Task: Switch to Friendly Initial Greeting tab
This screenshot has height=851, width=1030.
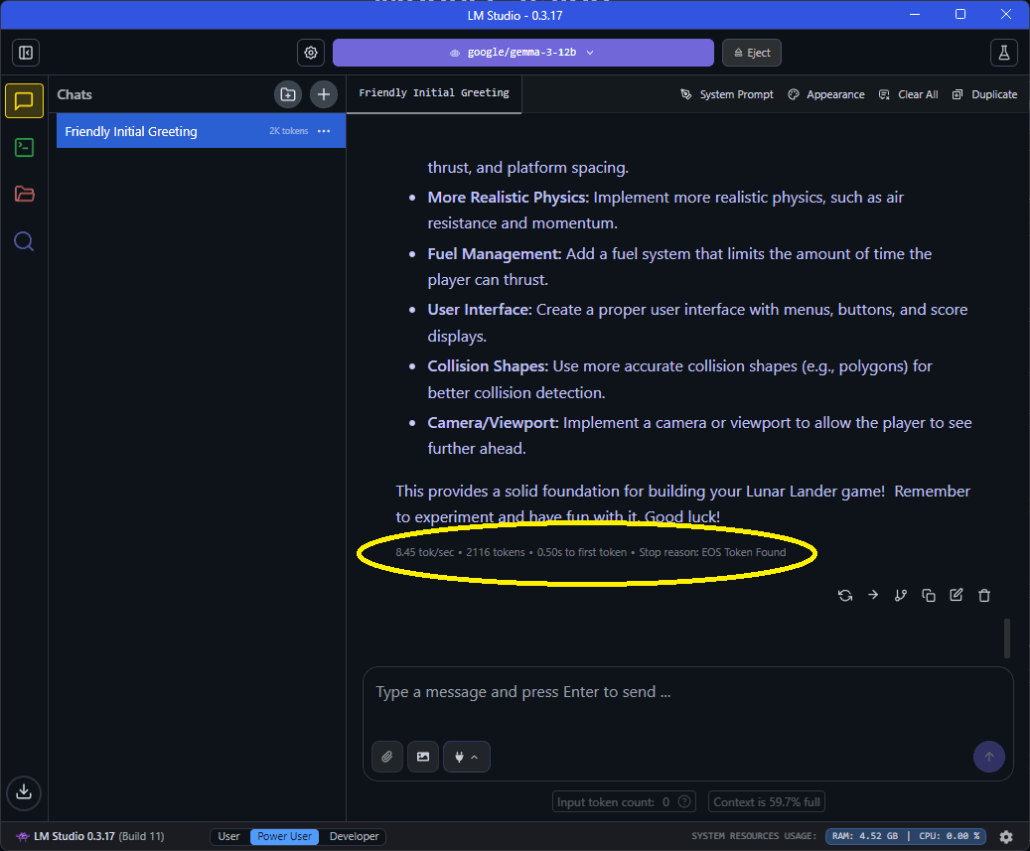Action: point(434,93)
